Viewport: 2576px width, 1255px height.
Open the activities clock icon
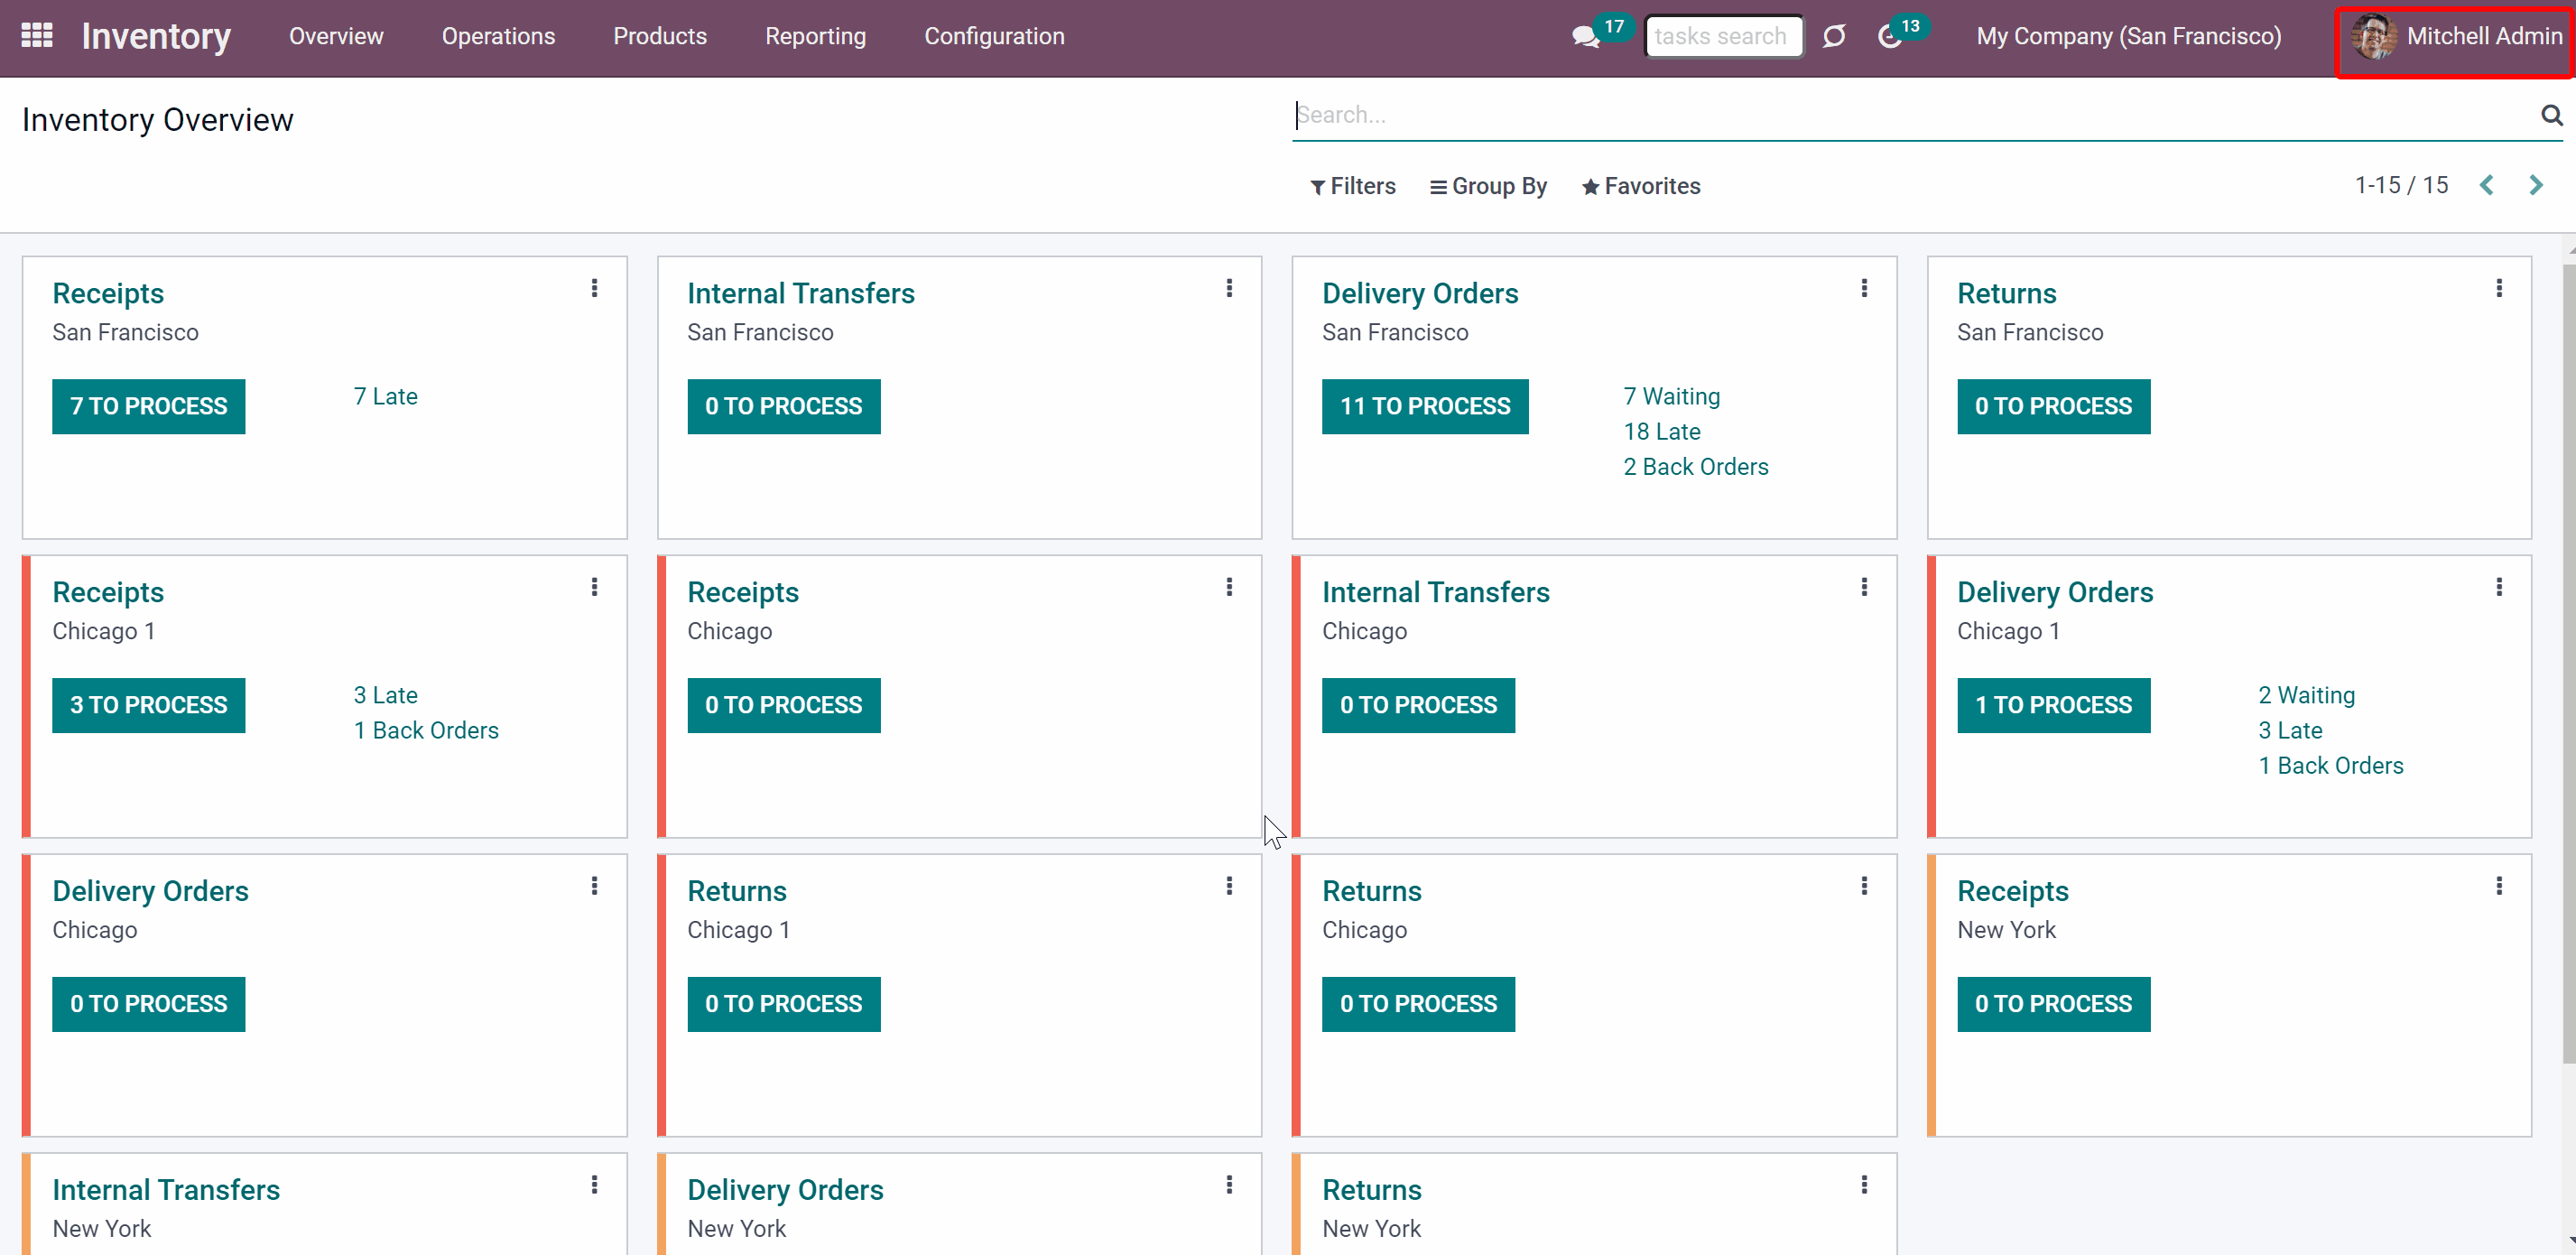[x=1889, y=37]
